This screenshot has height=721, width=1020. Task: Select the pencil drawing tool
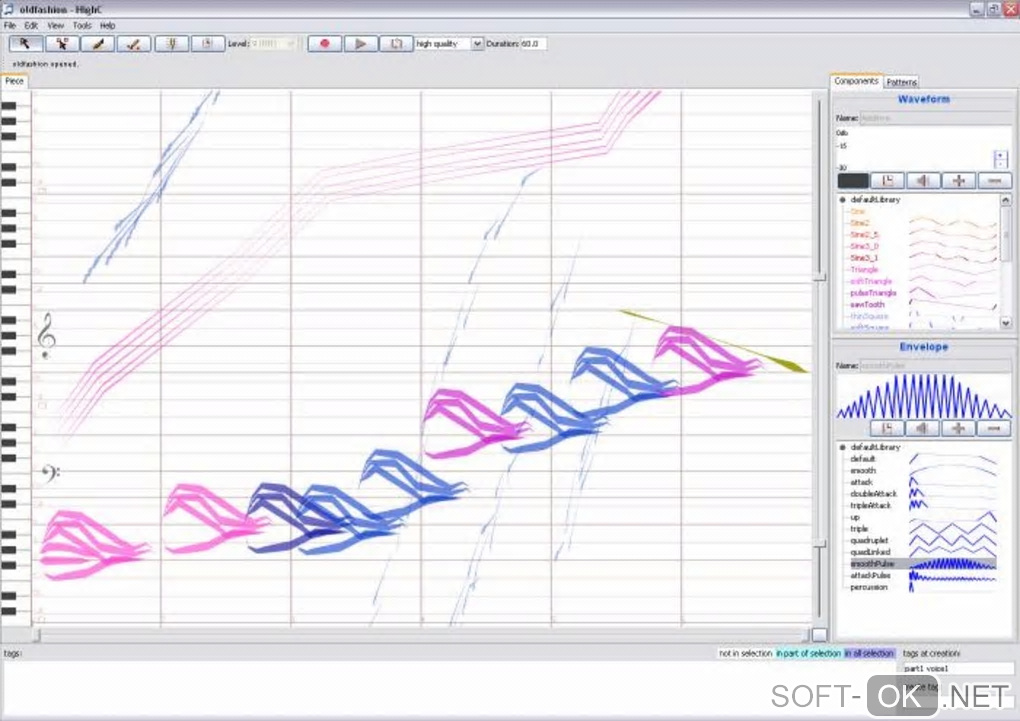pyautogui.click(x=98, y=44)
